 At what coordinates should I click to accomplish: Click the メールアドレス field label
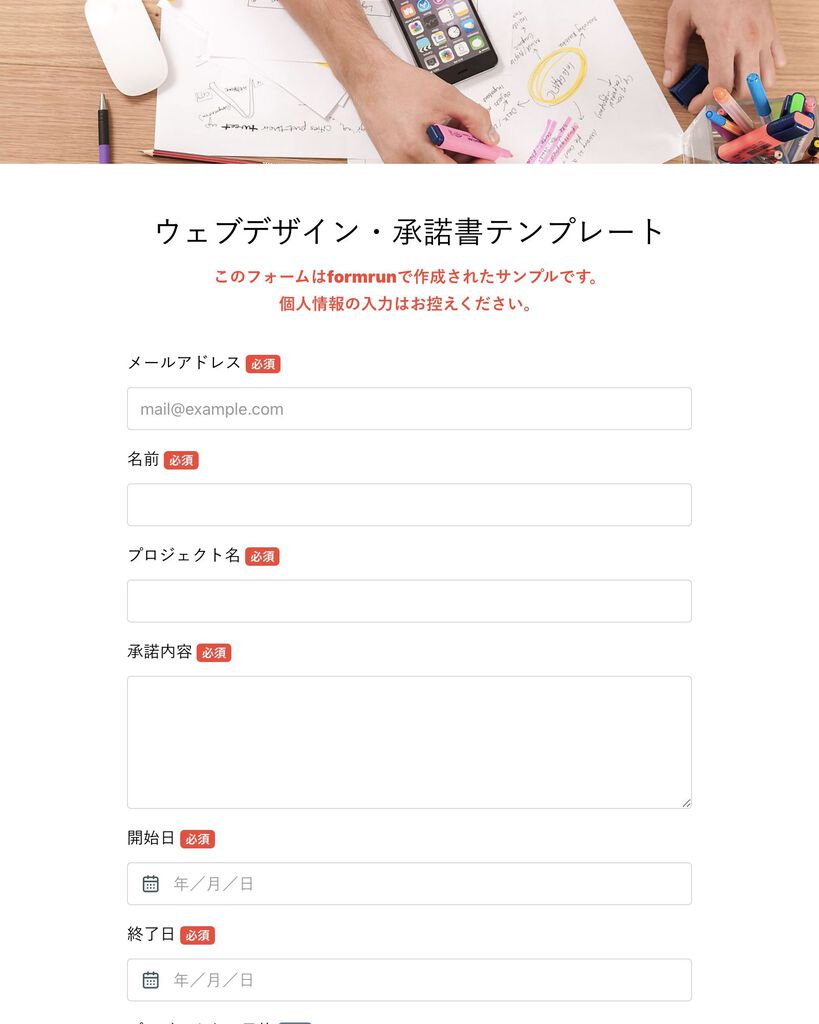tap(184, 363)
